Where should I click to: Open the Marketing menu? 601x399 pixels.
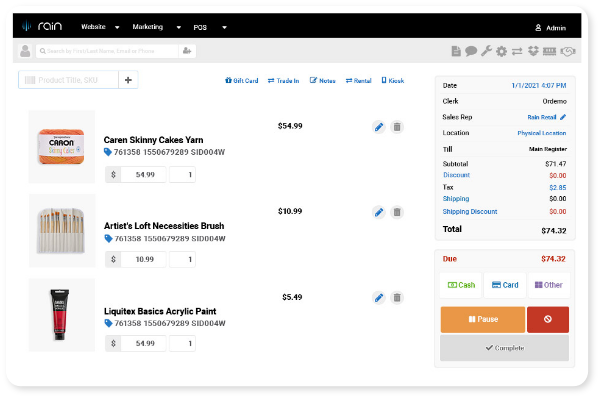[x=148, y=27]
